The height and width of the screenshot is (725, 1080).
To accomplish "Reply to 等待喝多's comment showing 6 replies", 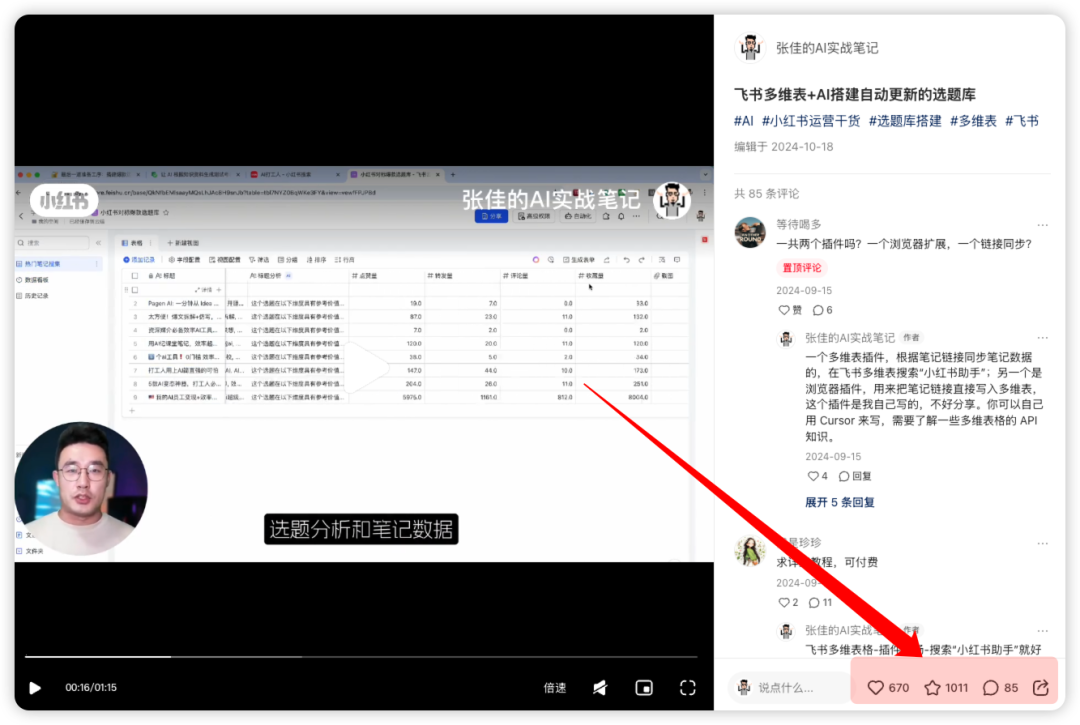I will [x=822, y=310].
